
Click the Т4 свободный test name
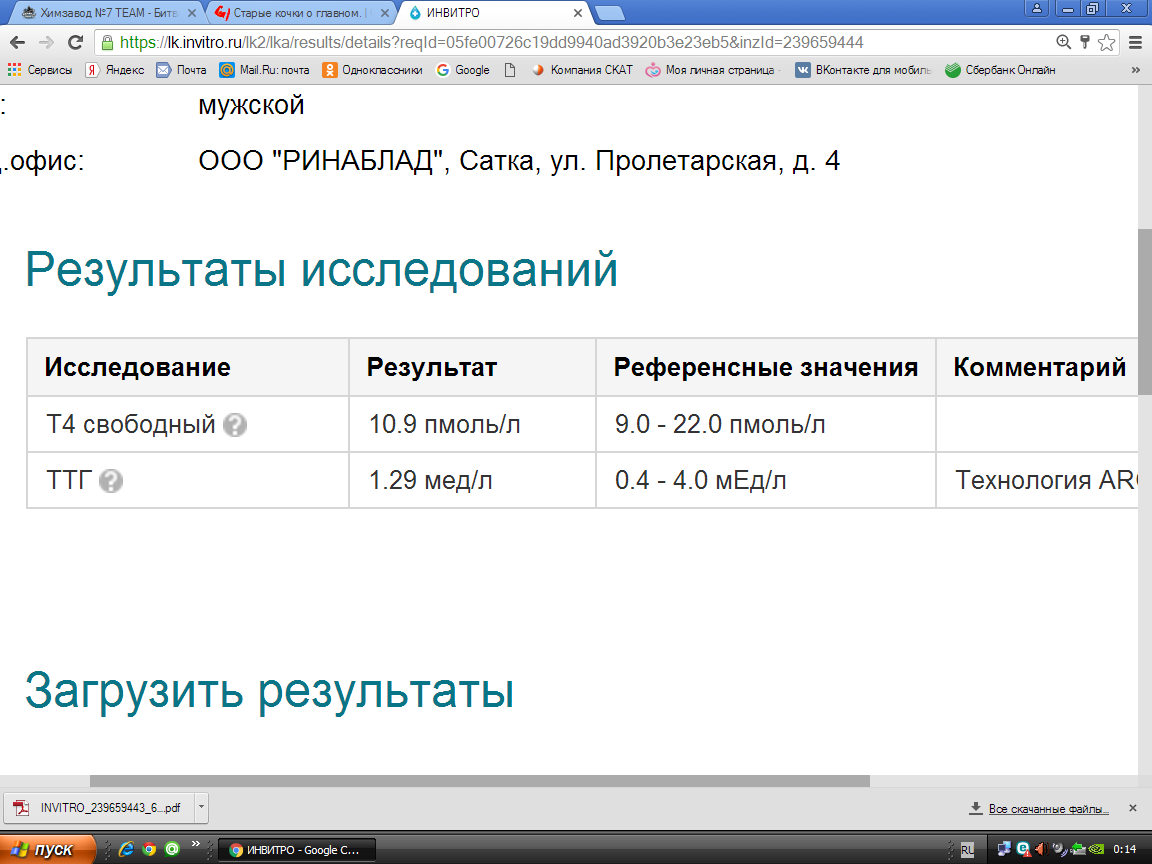tap(131, 425)
